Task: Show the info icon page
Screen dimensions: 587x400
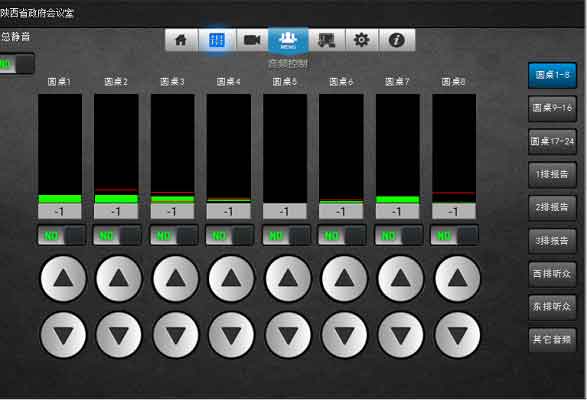Action: coord(397,40)
